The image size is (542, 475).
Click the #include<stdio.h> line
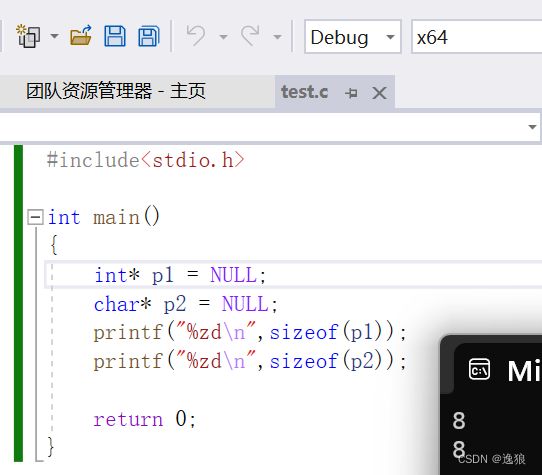[x=145, y=160]
